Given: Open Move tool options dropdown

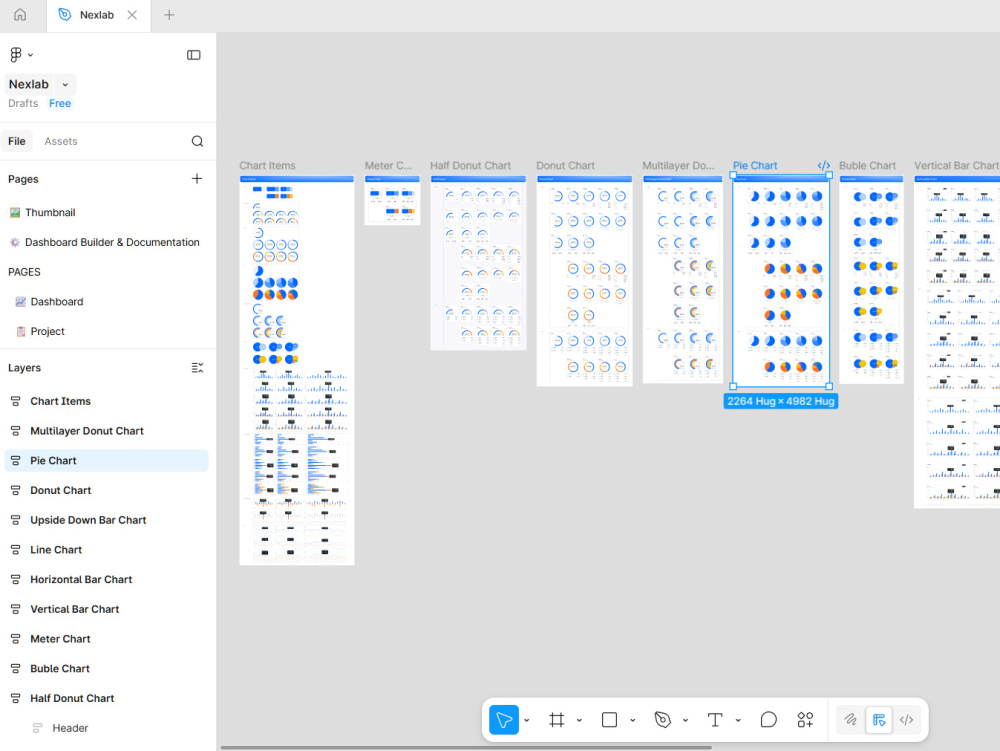Looking at the screenshot, I should point(527,720).
